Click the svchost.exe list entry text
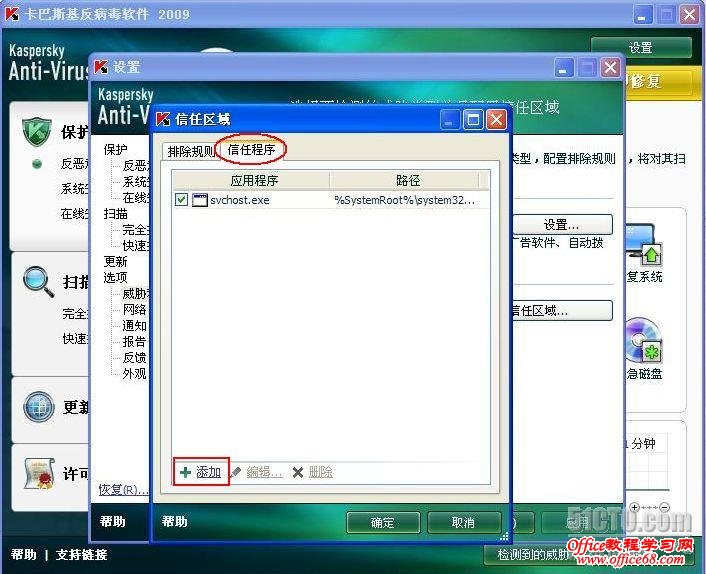Viewport: 706px width, 574px height. point(240,200)
